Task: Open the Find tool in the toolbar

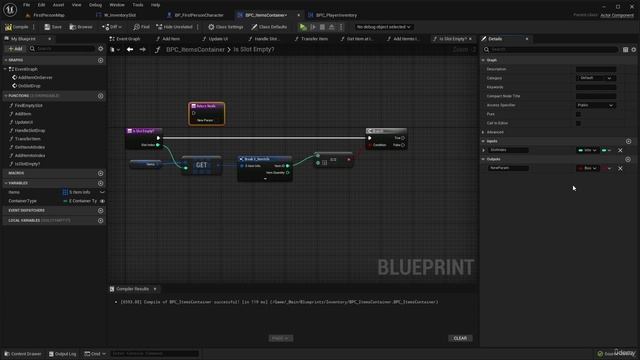Action: click(x=142, y=27)
